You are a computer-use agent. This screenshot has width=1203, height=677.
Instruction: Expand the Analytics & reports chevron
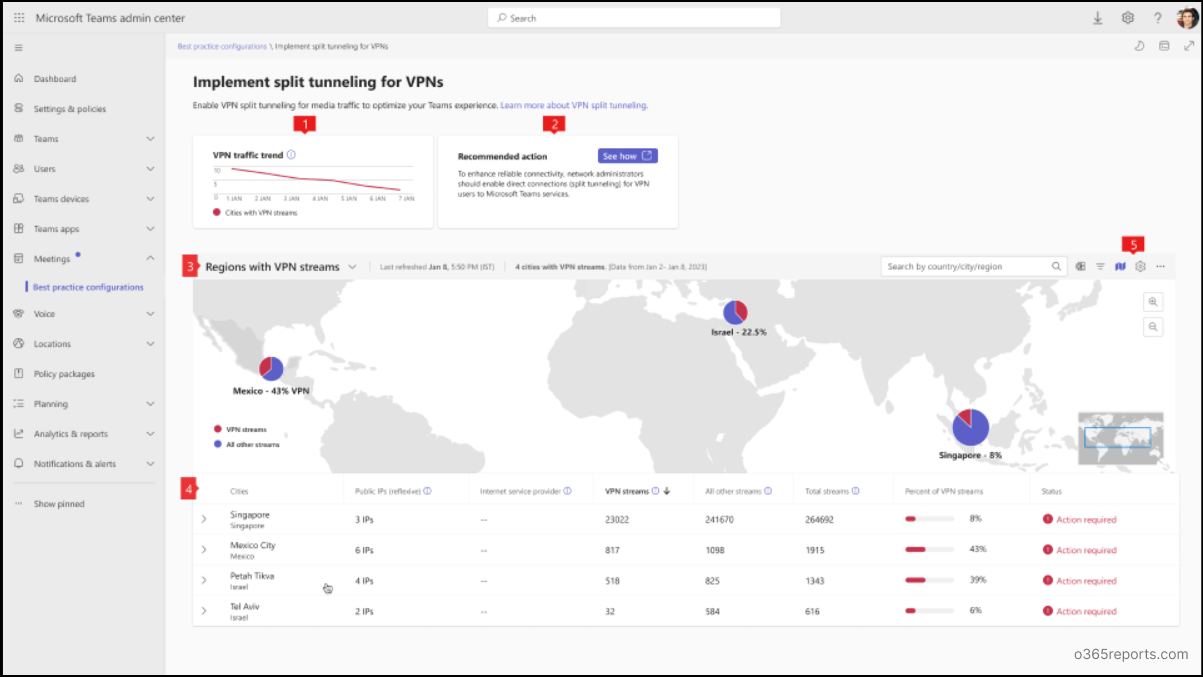coord(150,434)
